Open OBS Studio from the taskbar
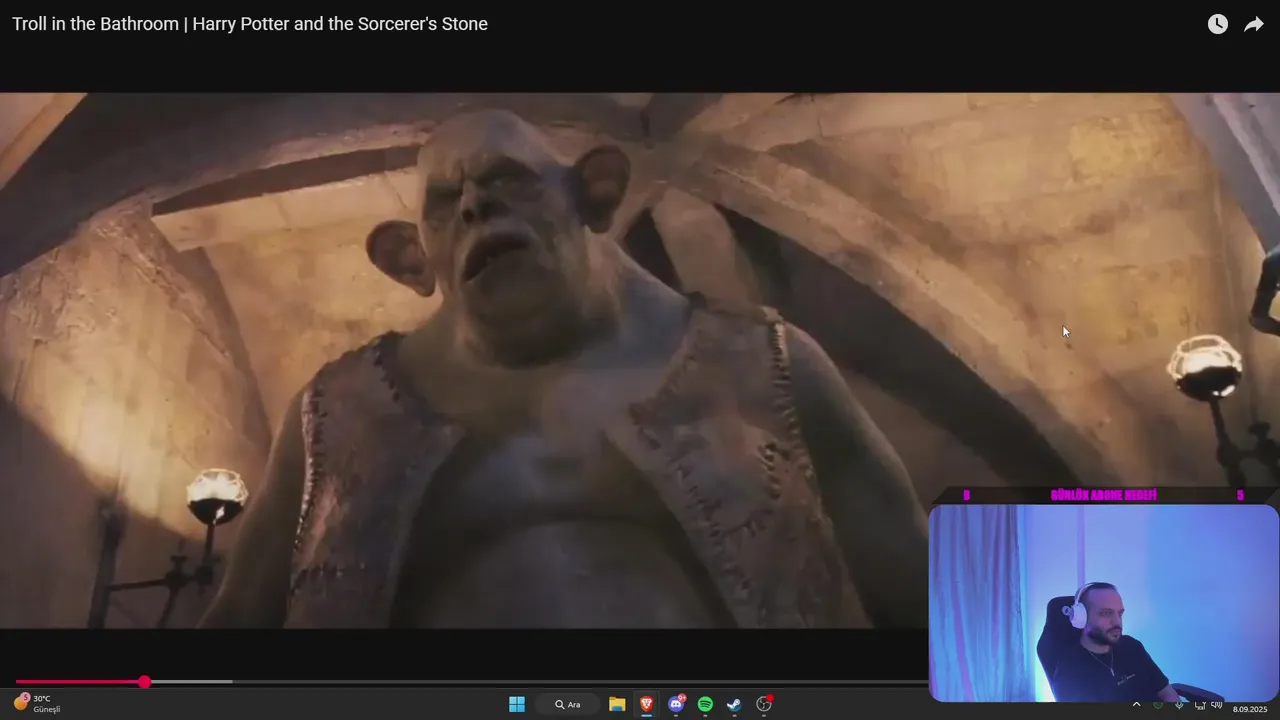 [x=764, y=704]
